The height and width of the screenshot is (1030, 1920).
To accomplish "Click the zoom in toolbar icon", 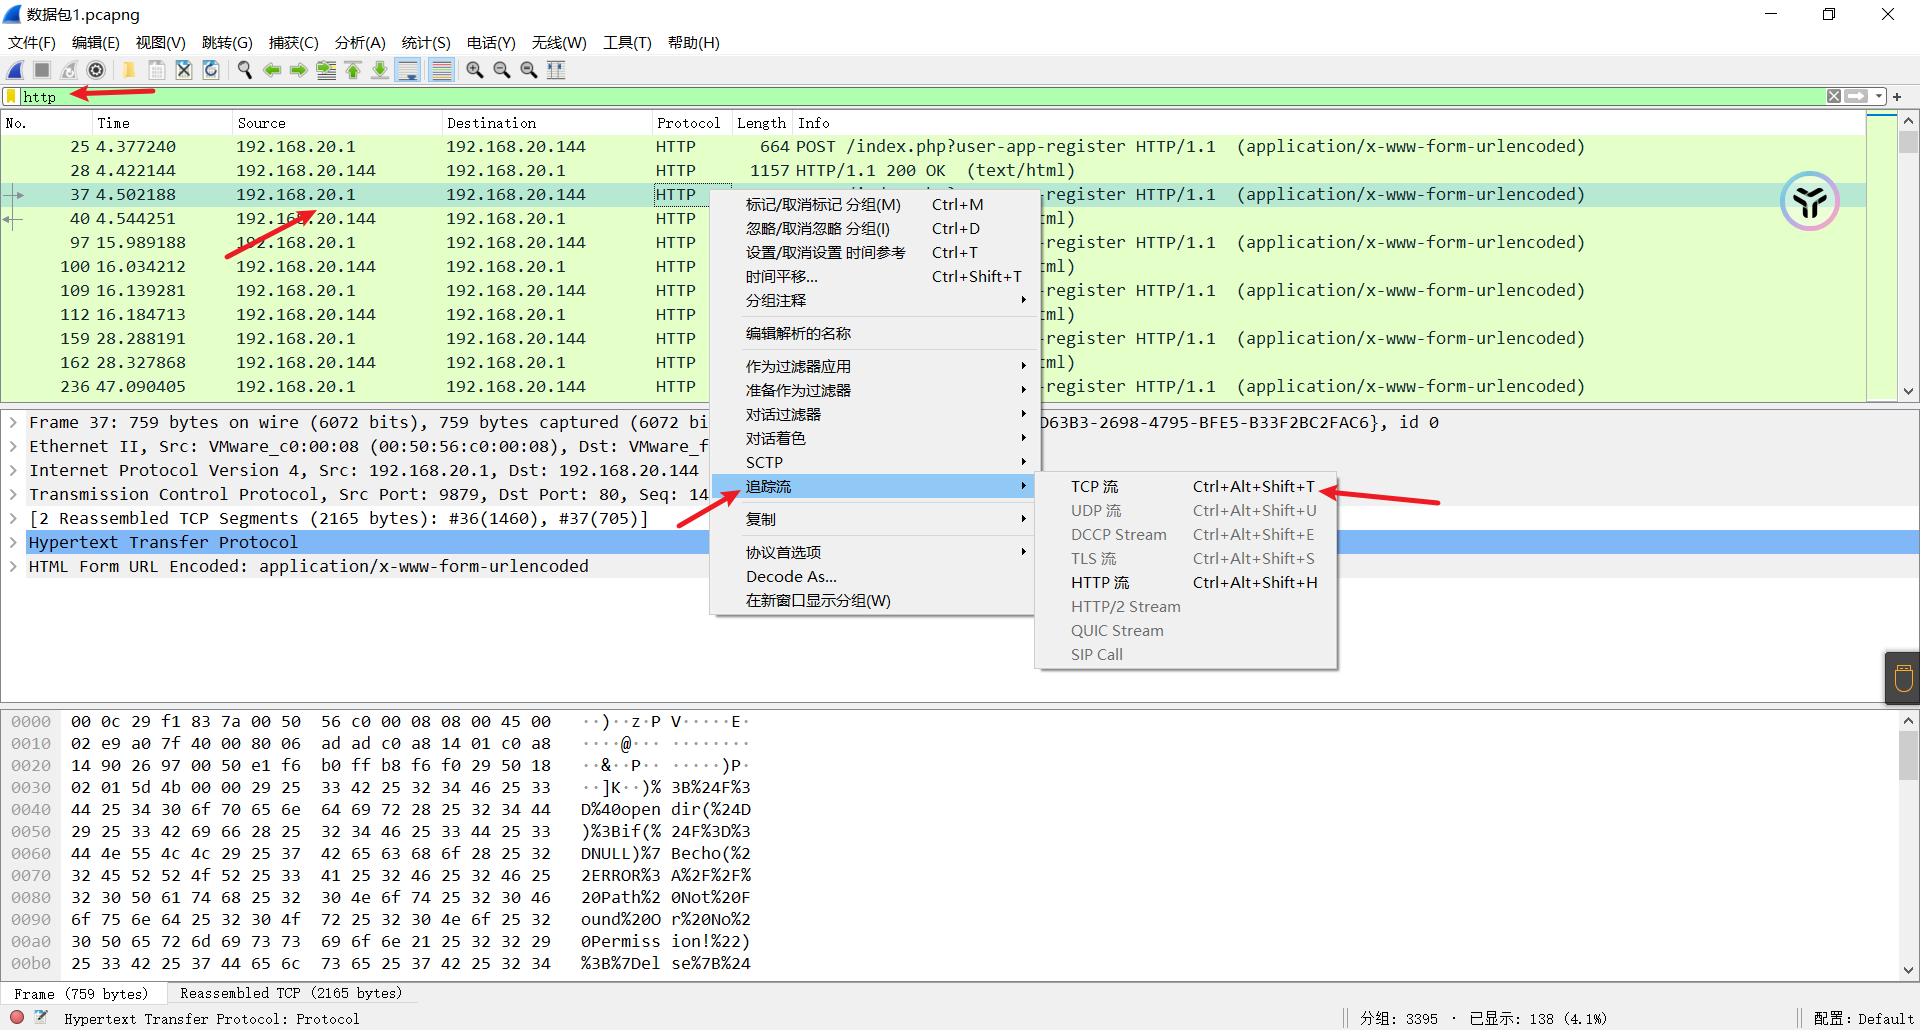I will 474,70.
